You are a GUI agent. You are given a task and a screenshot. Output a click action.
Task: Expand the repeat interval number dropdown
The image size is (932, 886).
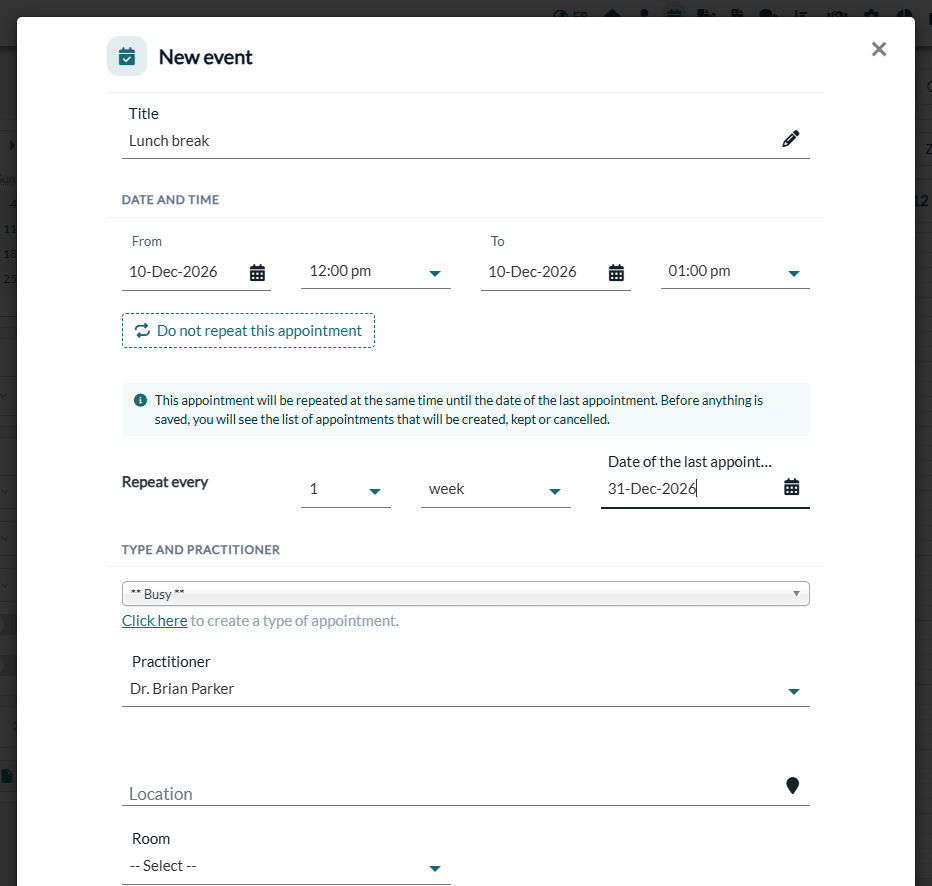(345, 490)
